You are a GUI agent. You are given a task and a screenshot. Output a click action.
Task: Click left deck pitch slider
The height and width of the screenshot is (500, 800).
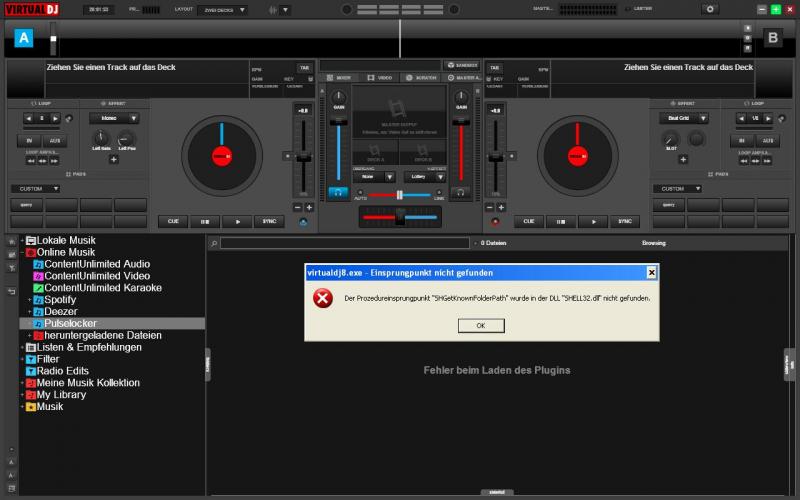pos(304,157)
